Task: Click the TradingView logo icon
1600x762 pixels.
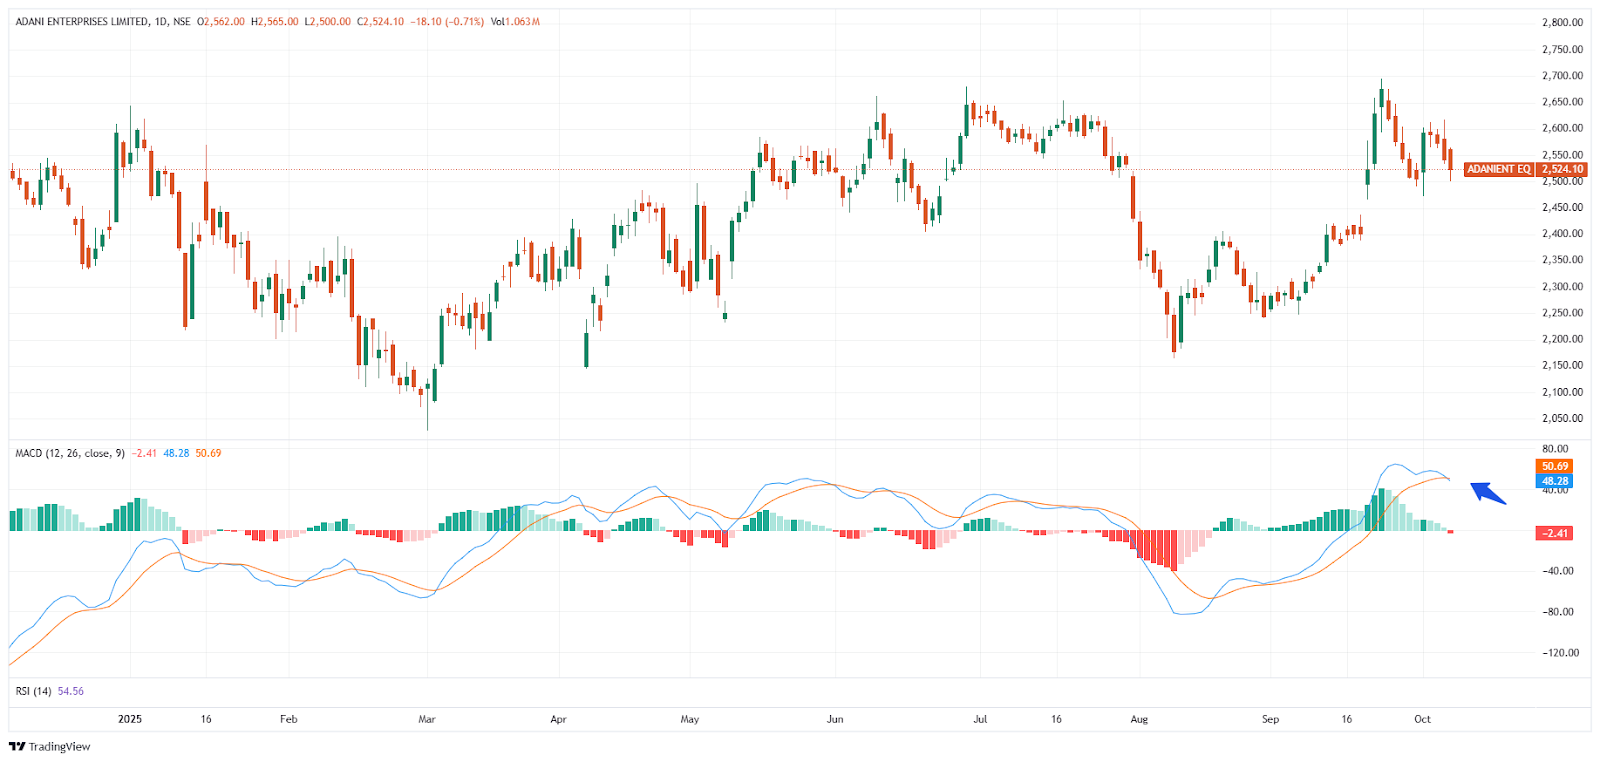Action: [x=17, y=746]
